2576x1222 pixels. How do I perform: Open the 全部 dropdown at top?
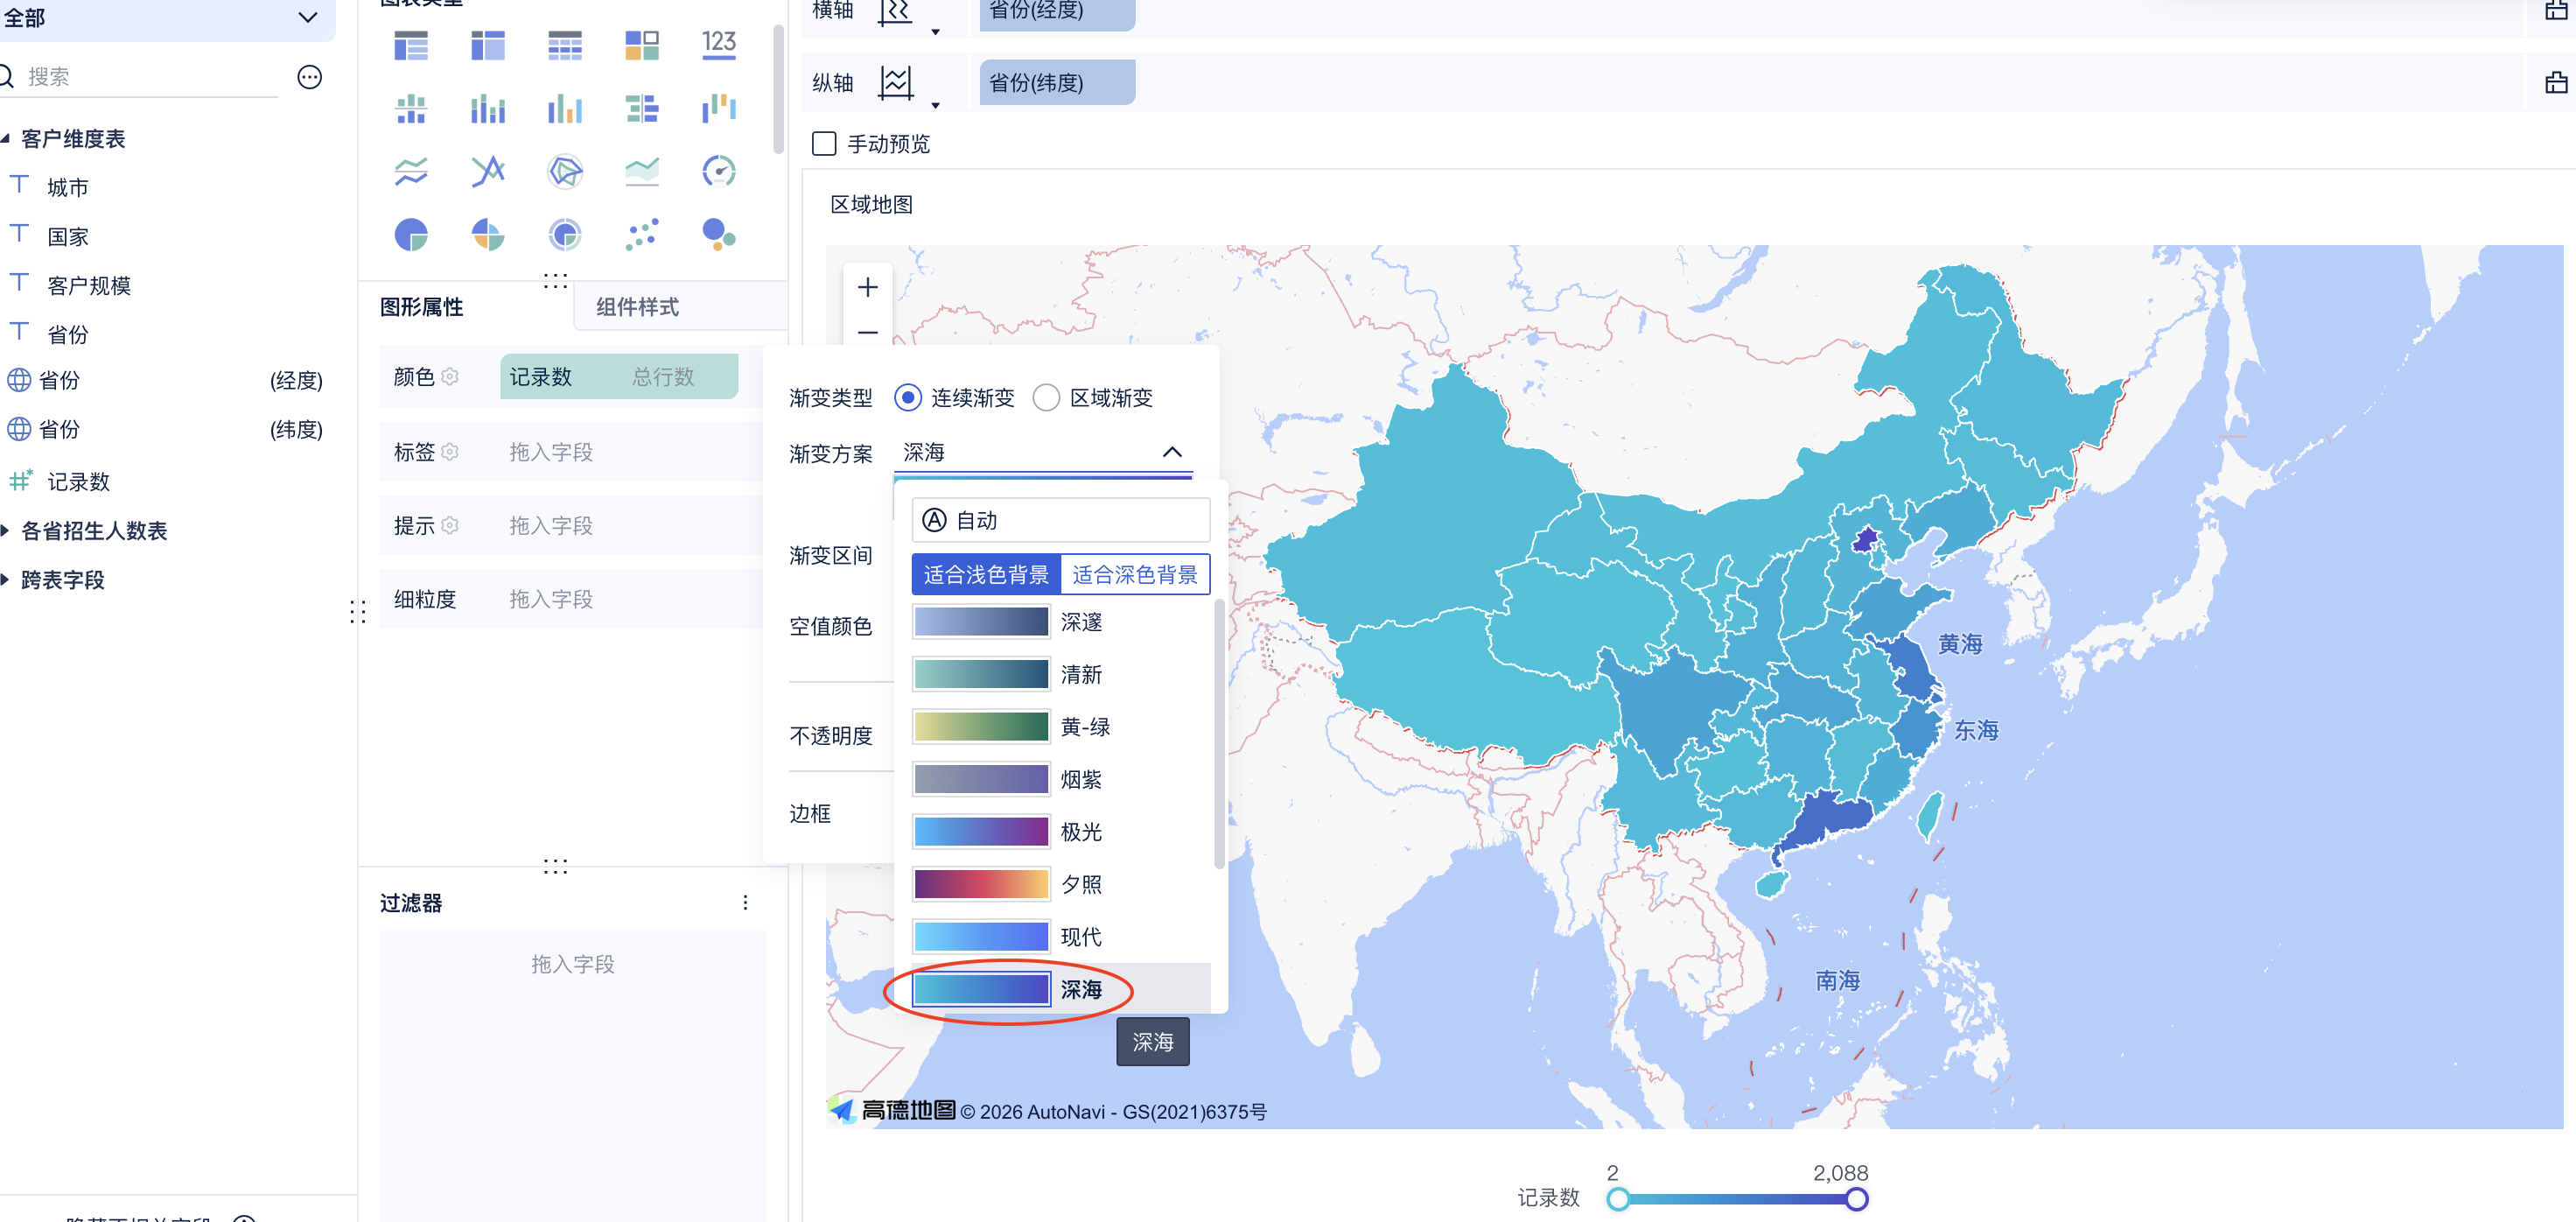coord(307,18)
